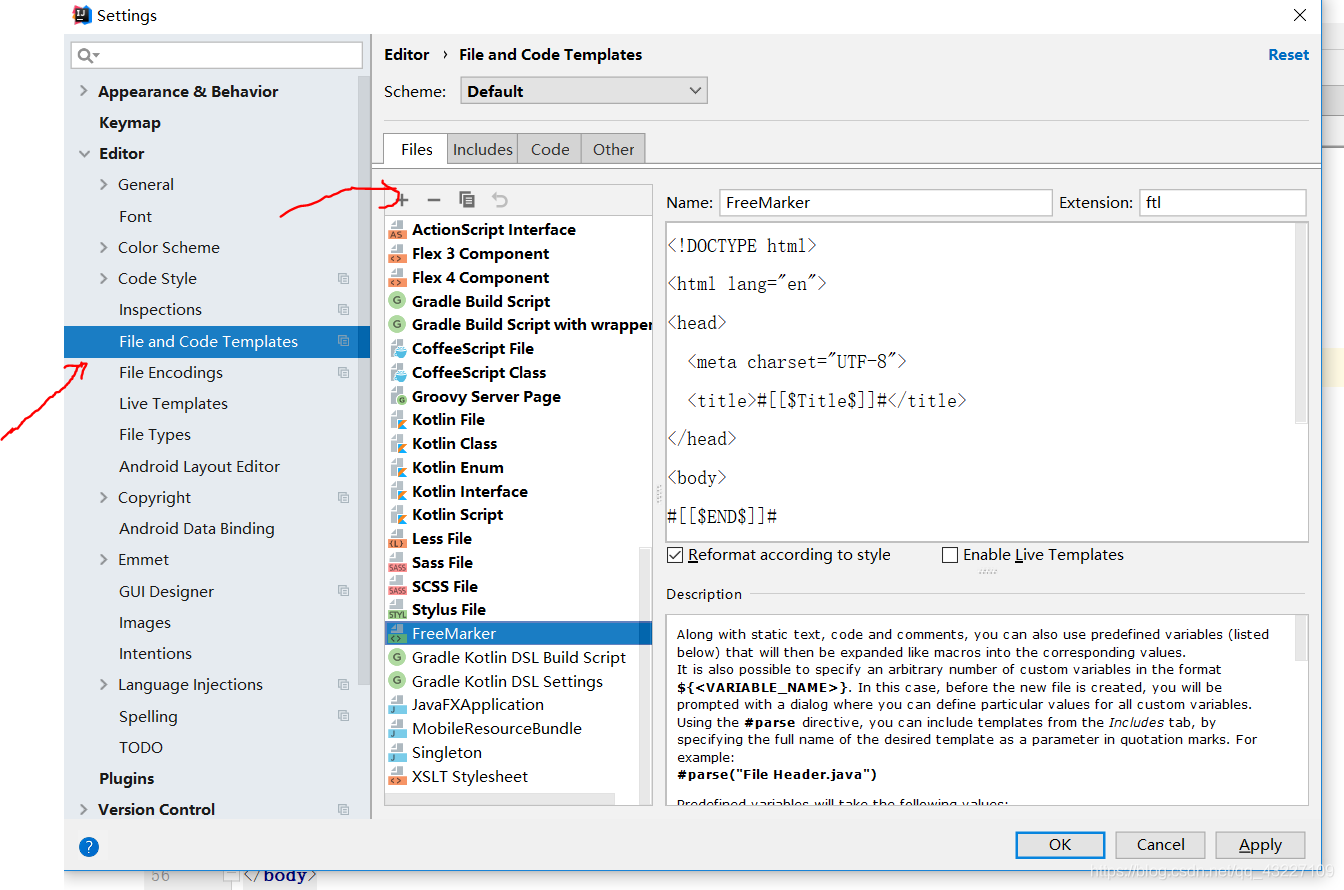1344x890 pixels.
Task: Select File Types settings page
Action: 155,435
